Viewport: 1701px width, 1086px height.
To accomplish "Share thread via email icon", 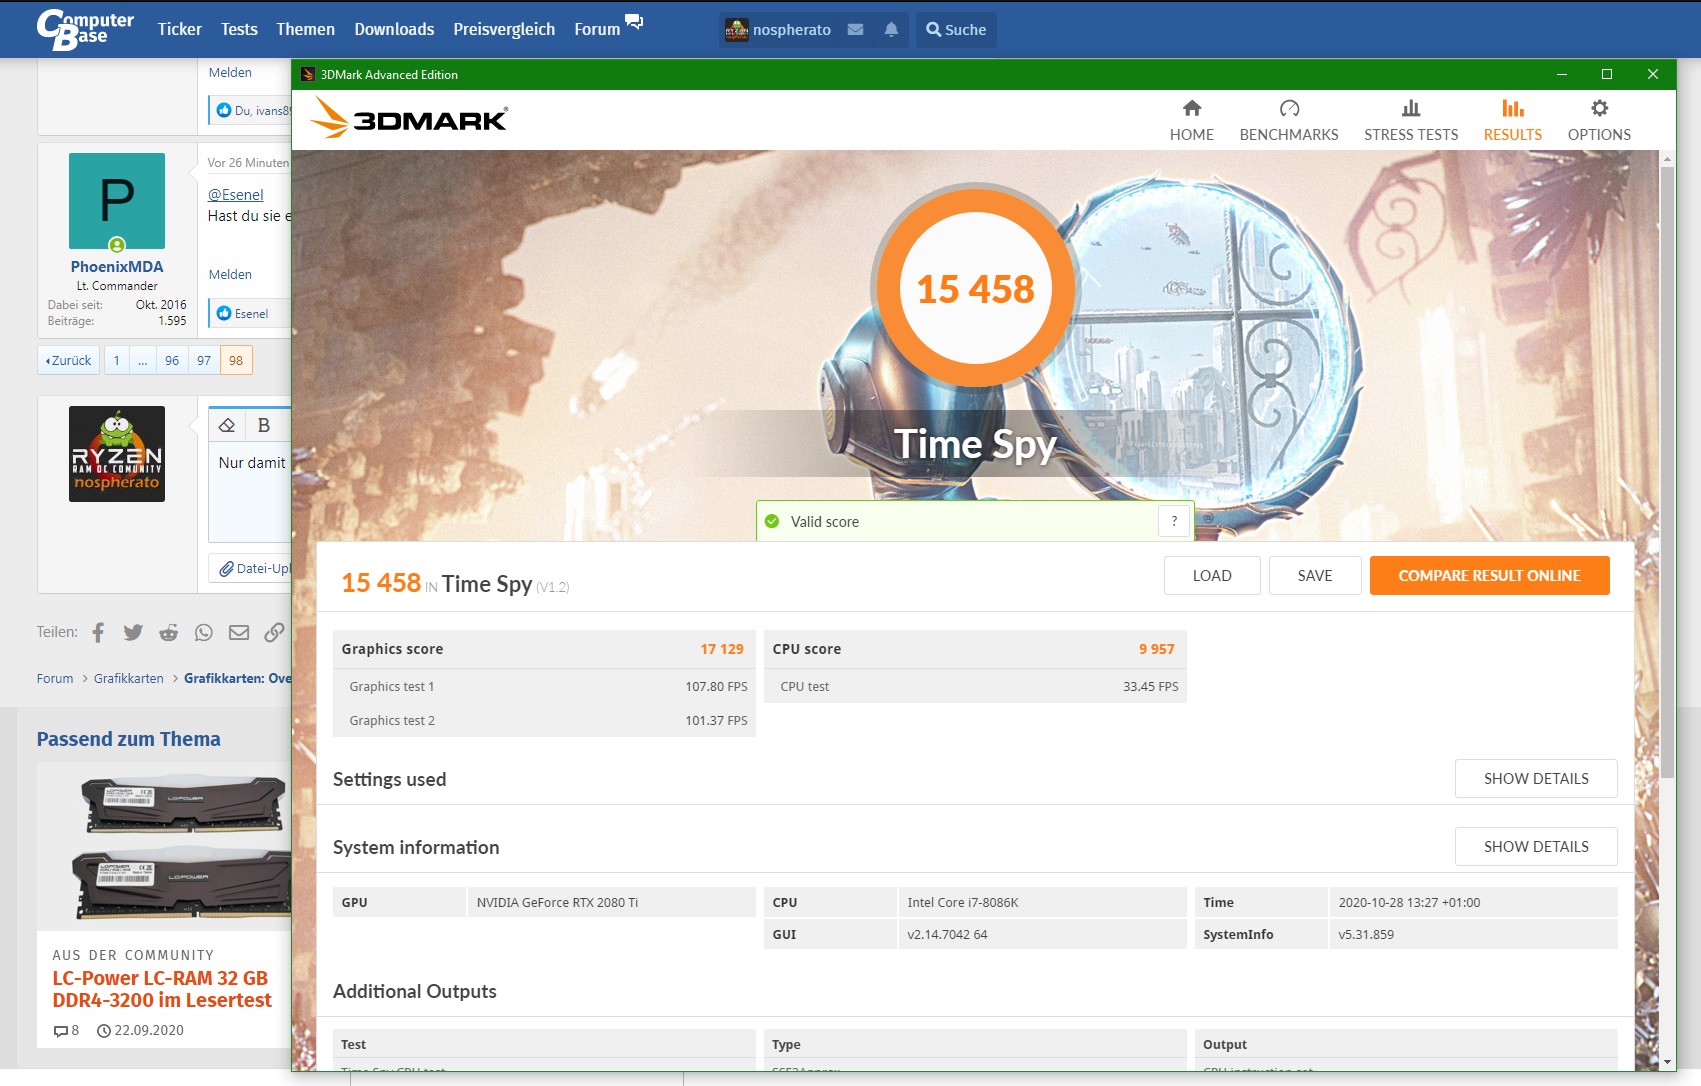I will [239, 632].
